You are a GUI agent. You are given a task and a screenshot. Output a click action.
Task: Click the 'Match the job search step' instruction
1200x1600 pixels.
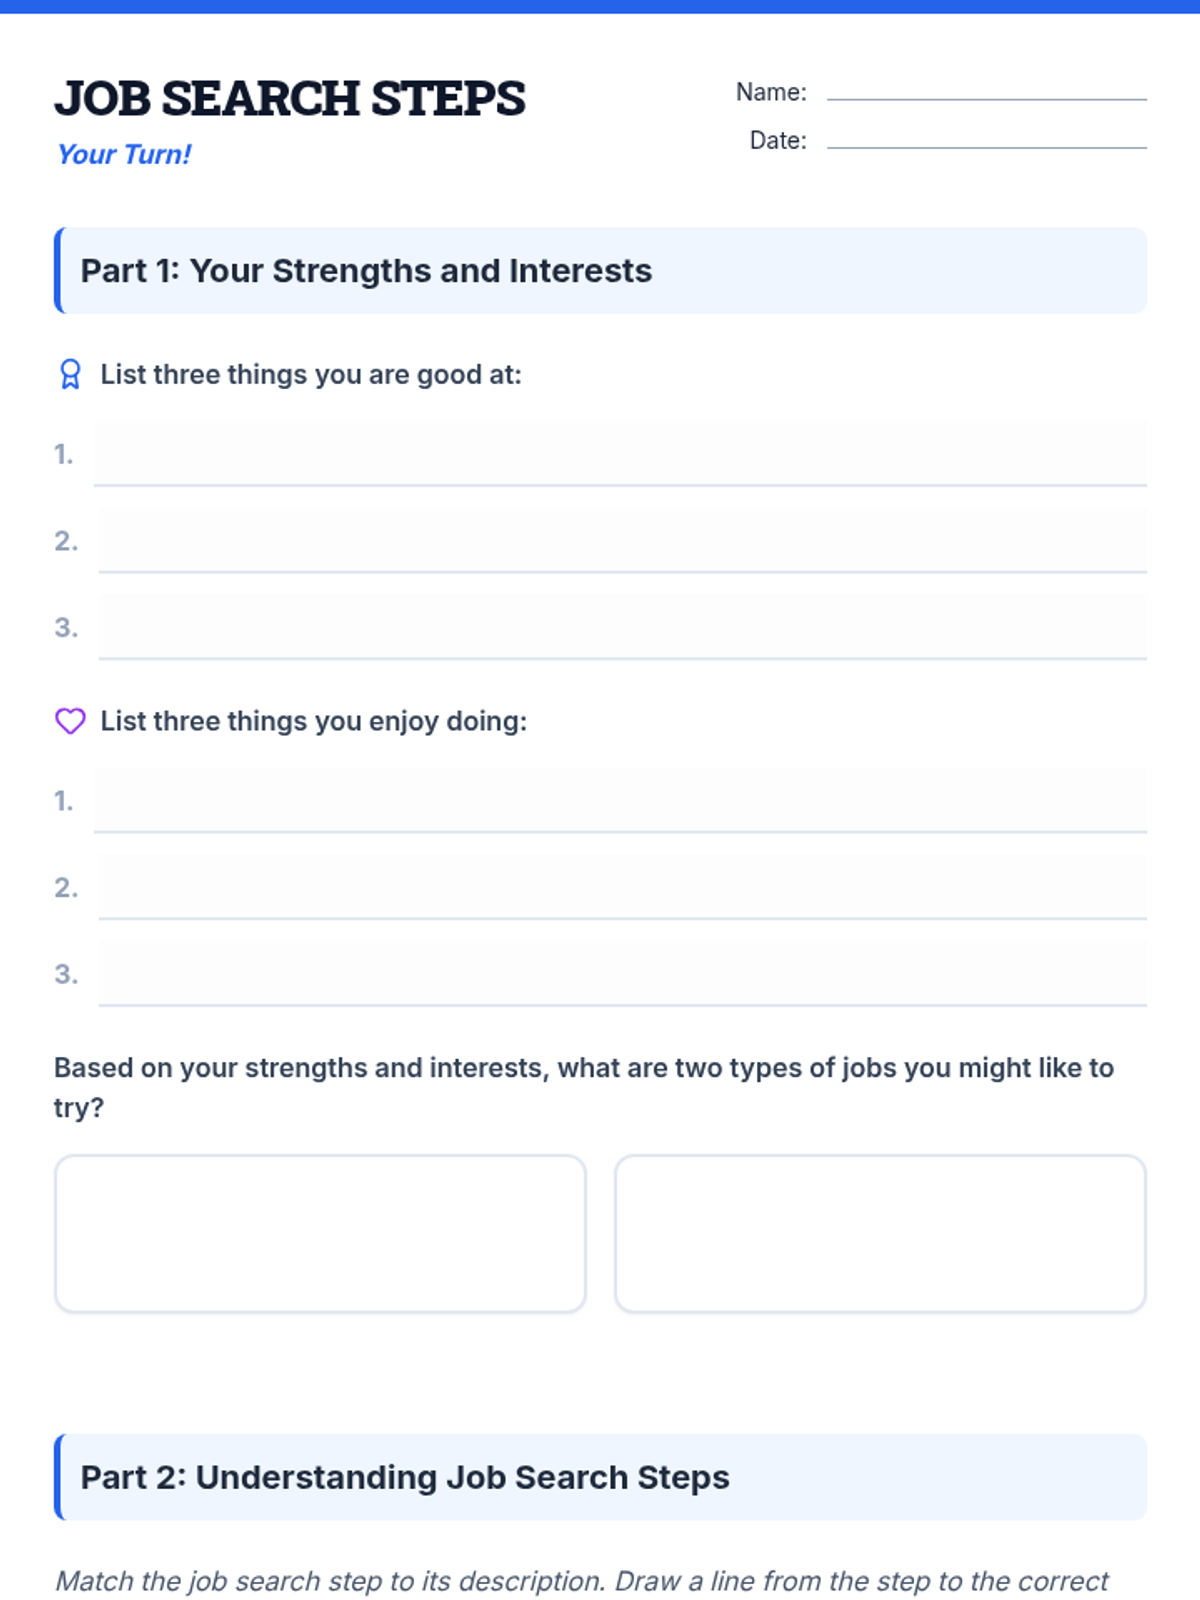(x=582, y=1581)
